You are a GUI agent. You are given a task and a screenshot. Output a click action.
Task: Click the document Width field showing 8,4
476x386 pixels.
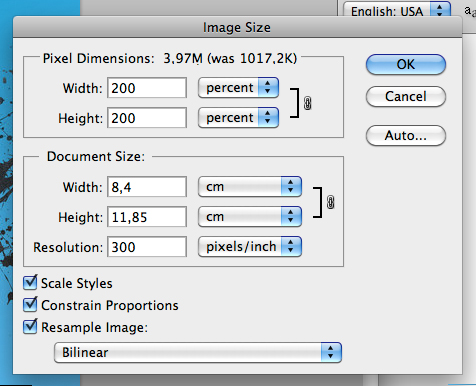[x=147, y=187]
